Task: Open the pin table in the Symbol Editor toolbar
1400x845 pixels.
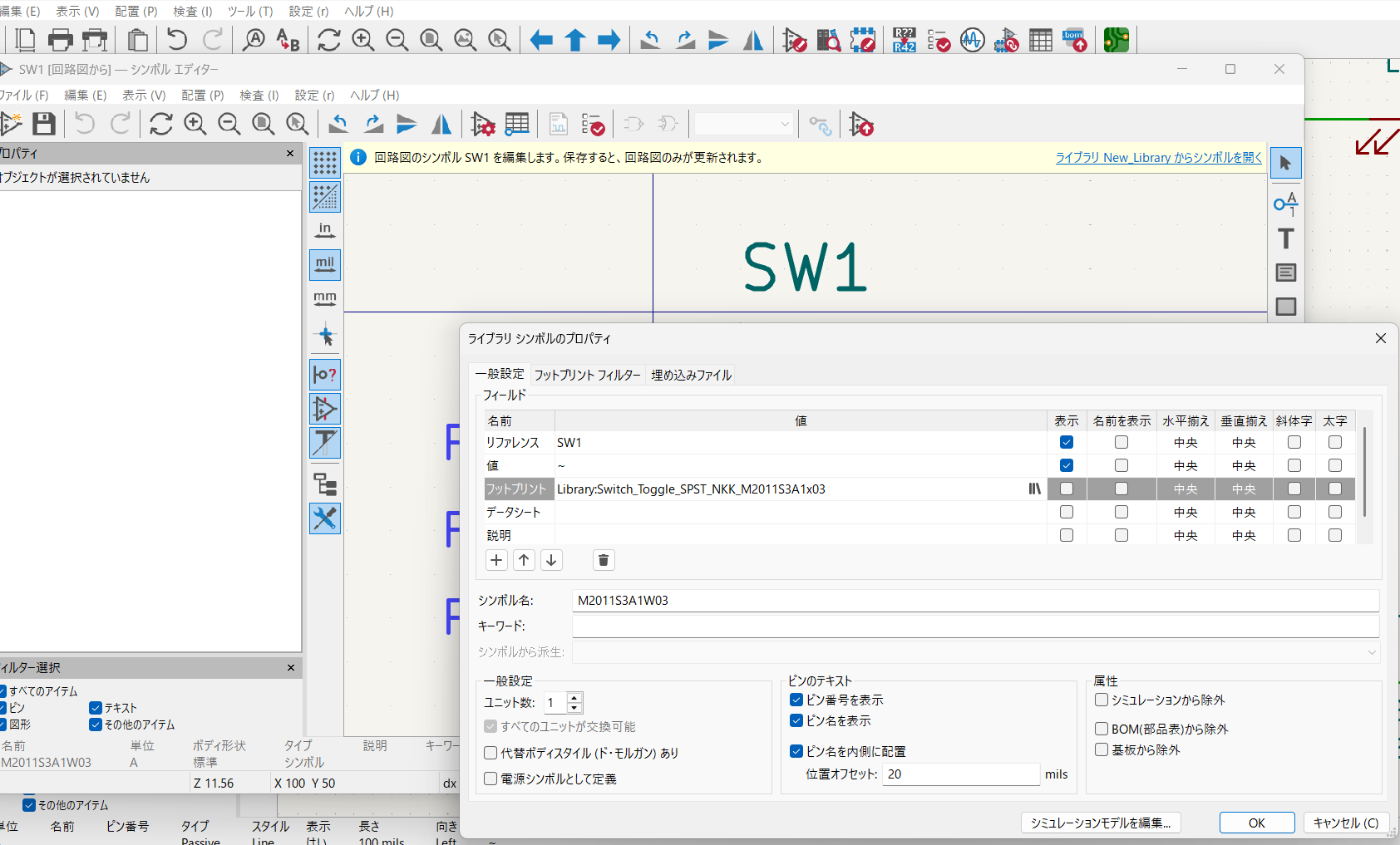Action: (517, 124)
